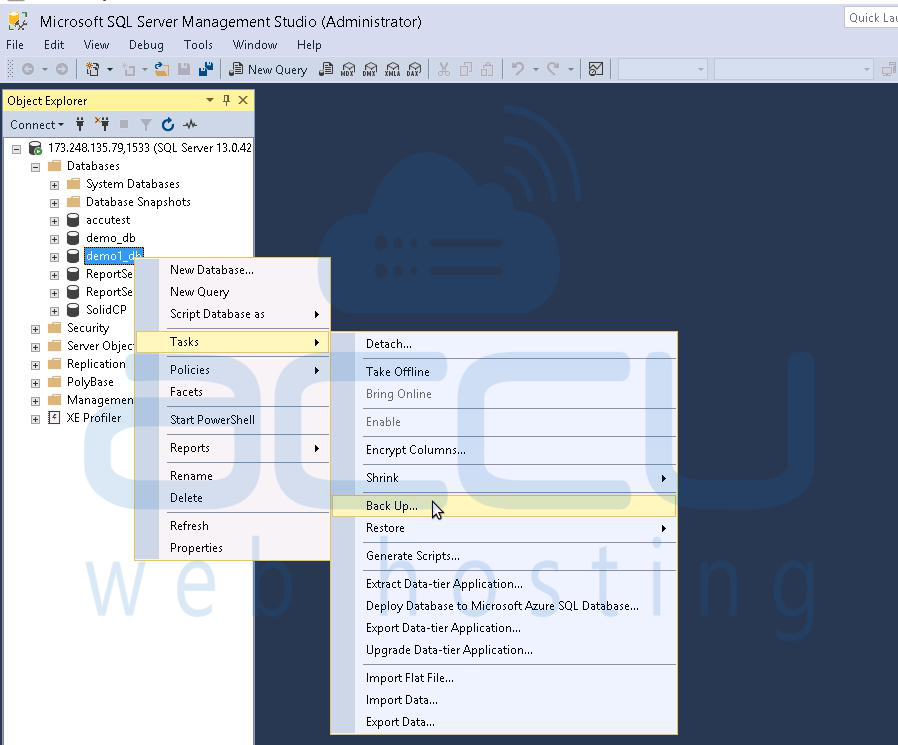This screenshot has width=898, height=745.
Task: Select the server node 173.248.135.79,1533
Action: pos(149,148)
